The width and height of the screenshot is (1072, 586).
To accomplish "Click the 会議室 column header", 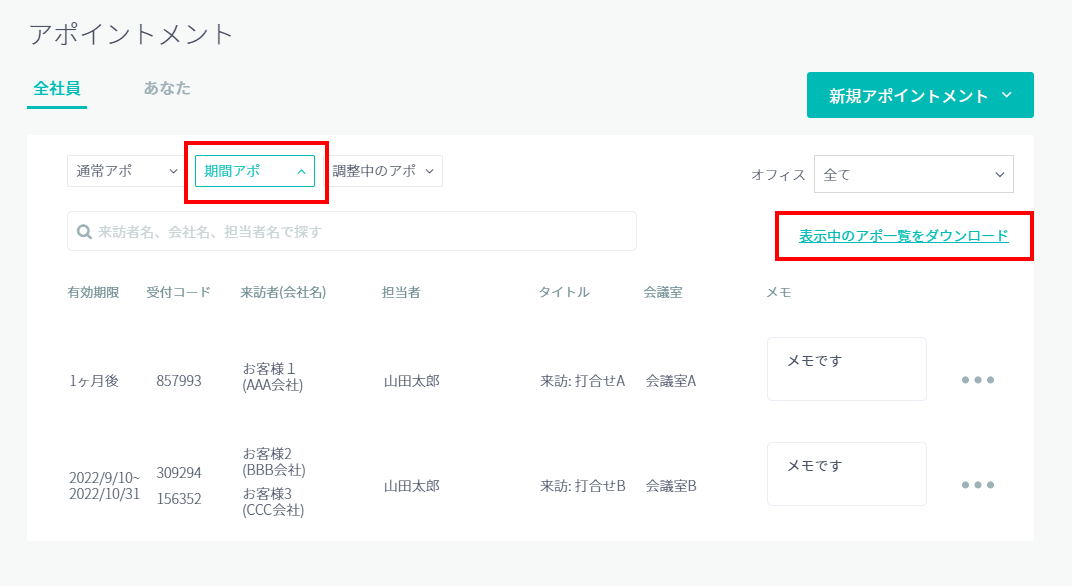I will (x=662, y=293).
